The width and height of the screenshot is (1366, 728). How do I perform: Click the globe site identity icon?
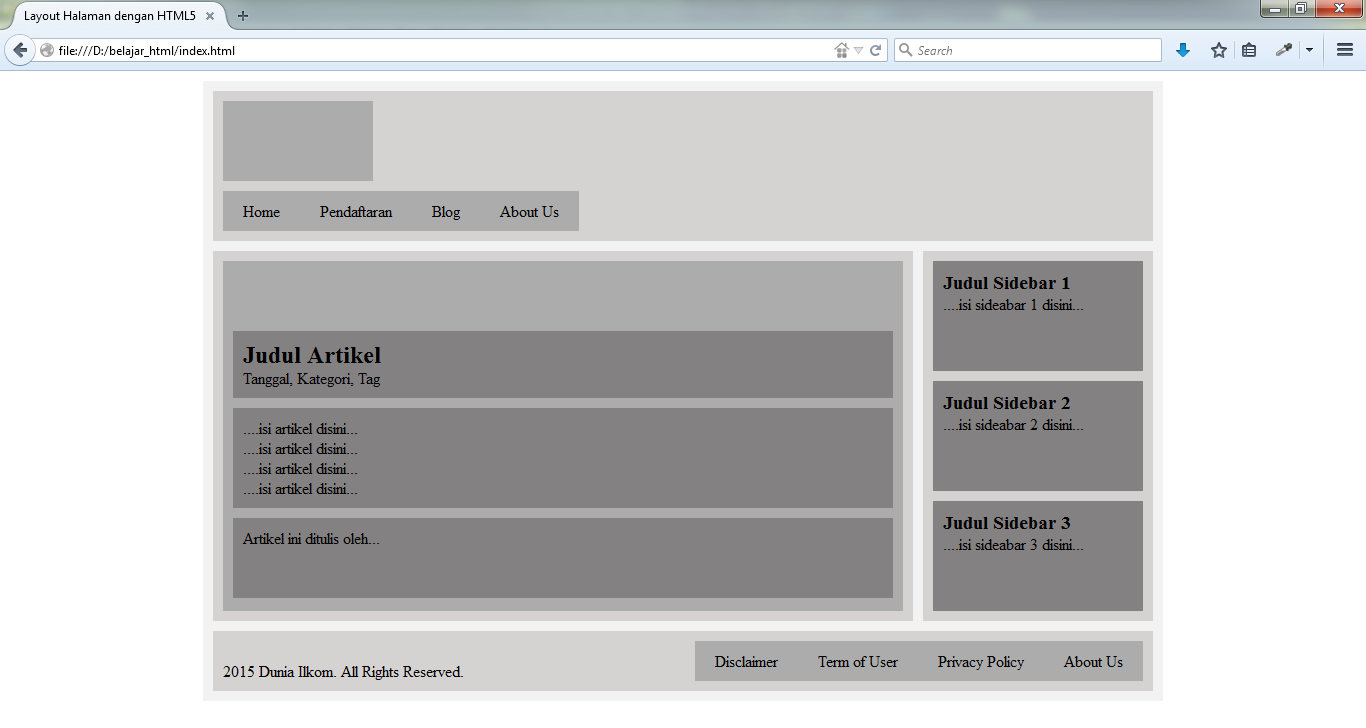click(47, 50)
